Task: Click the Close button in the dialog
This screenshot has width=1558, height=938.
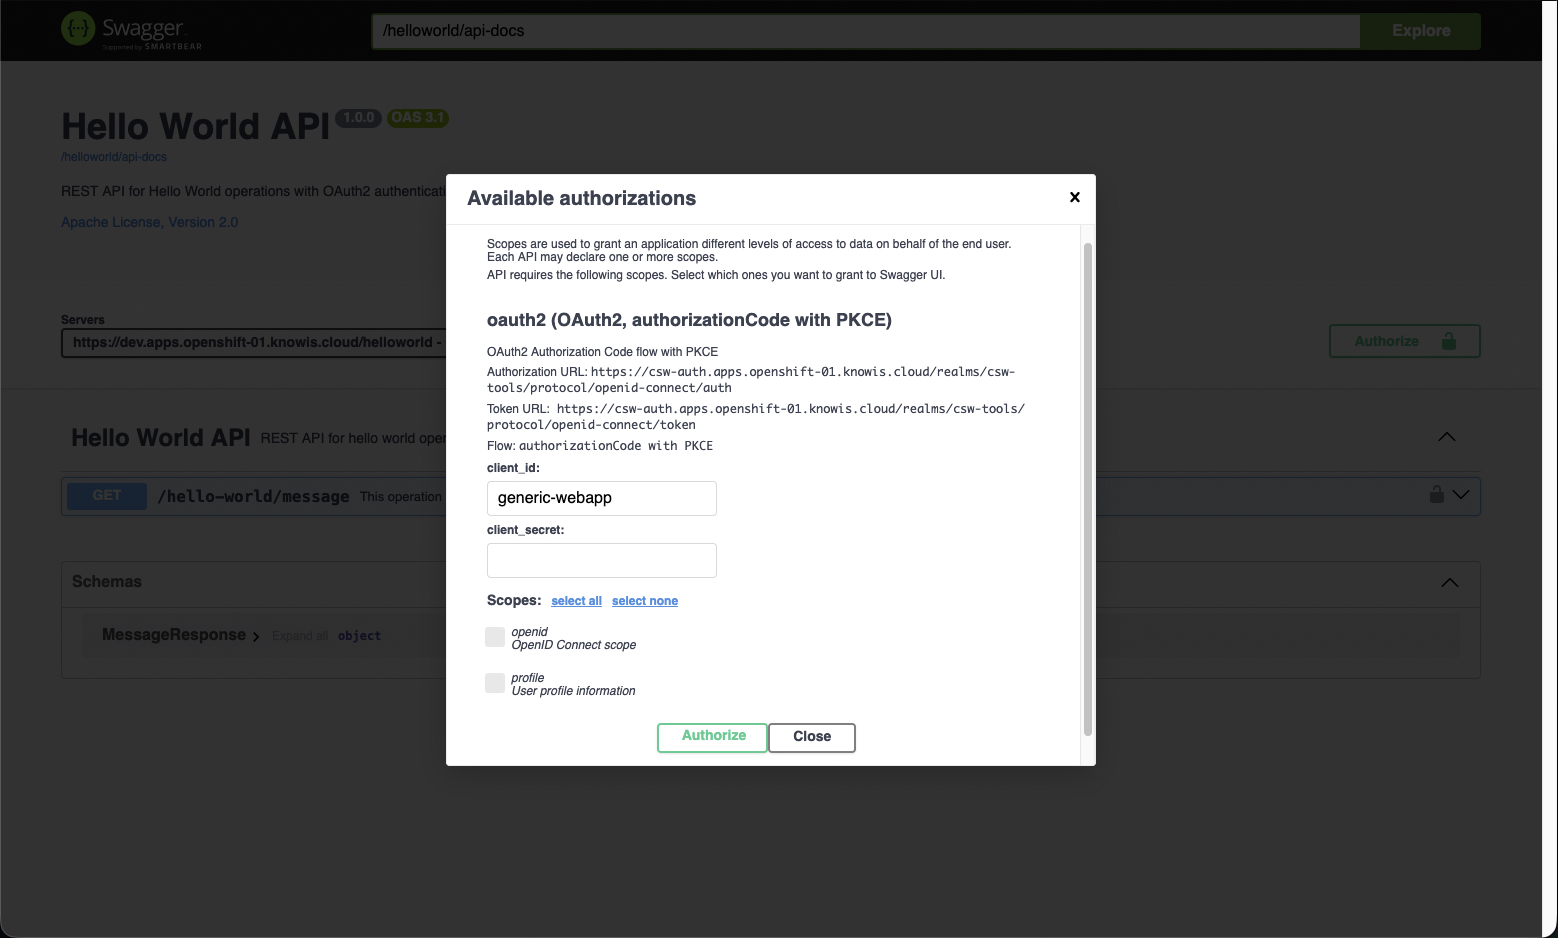Action: coord(812,737)
